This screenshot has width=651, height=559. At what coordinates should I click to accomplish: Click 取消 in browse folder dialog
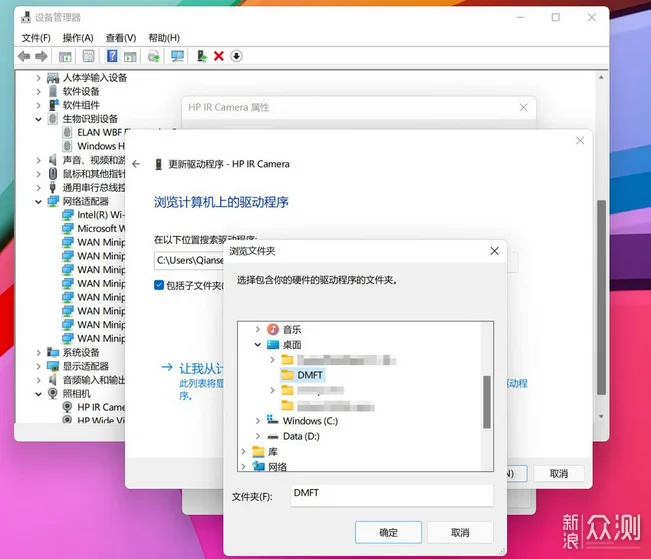coord(460,532)
